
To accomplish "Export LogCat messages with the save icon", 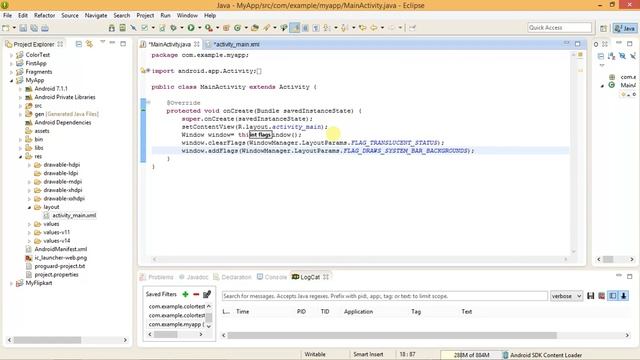I will pos(590,296).
